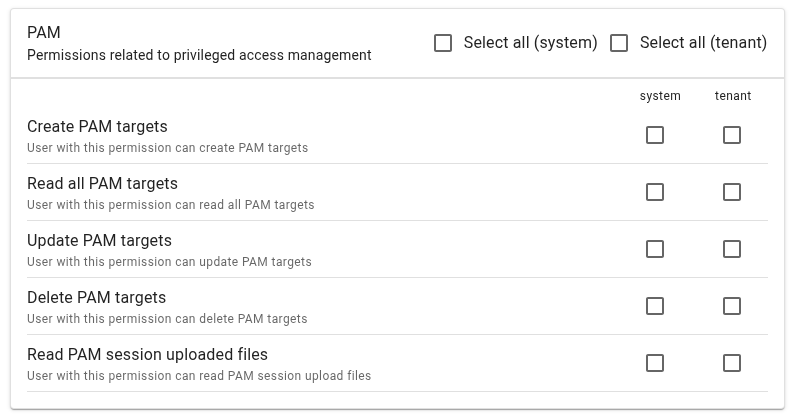This screenshot has height=417, width=797.
Task: Tick system checkbox for Read all PAM targets
Action: [655, 192]
